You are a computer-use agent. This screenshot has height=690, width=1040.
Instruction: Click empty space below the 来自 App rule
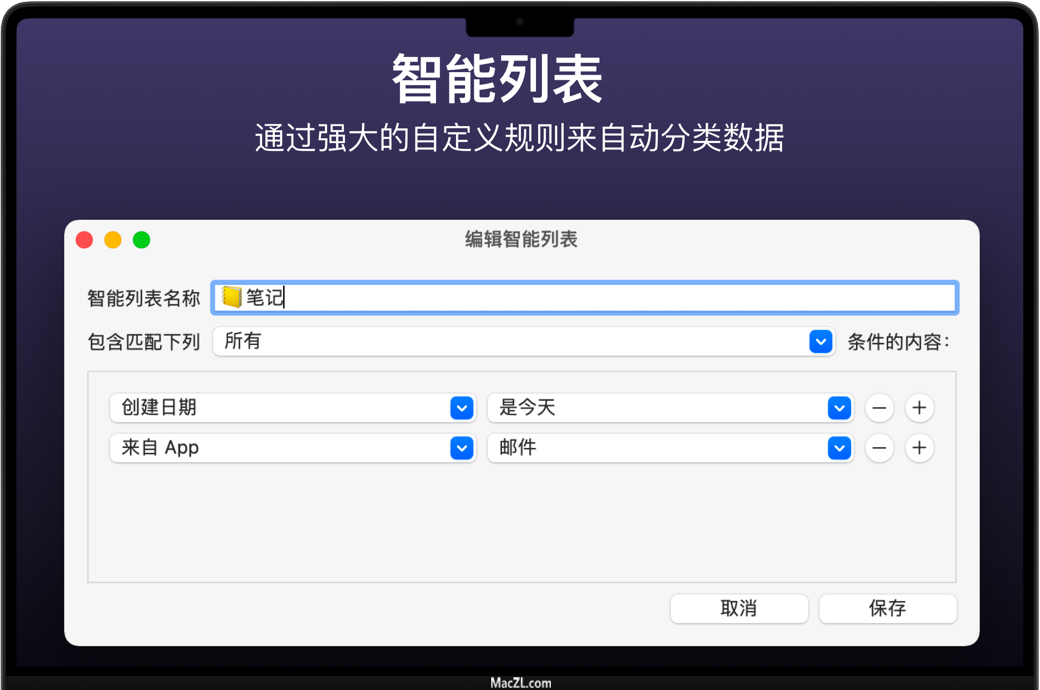tap(520, 525)
